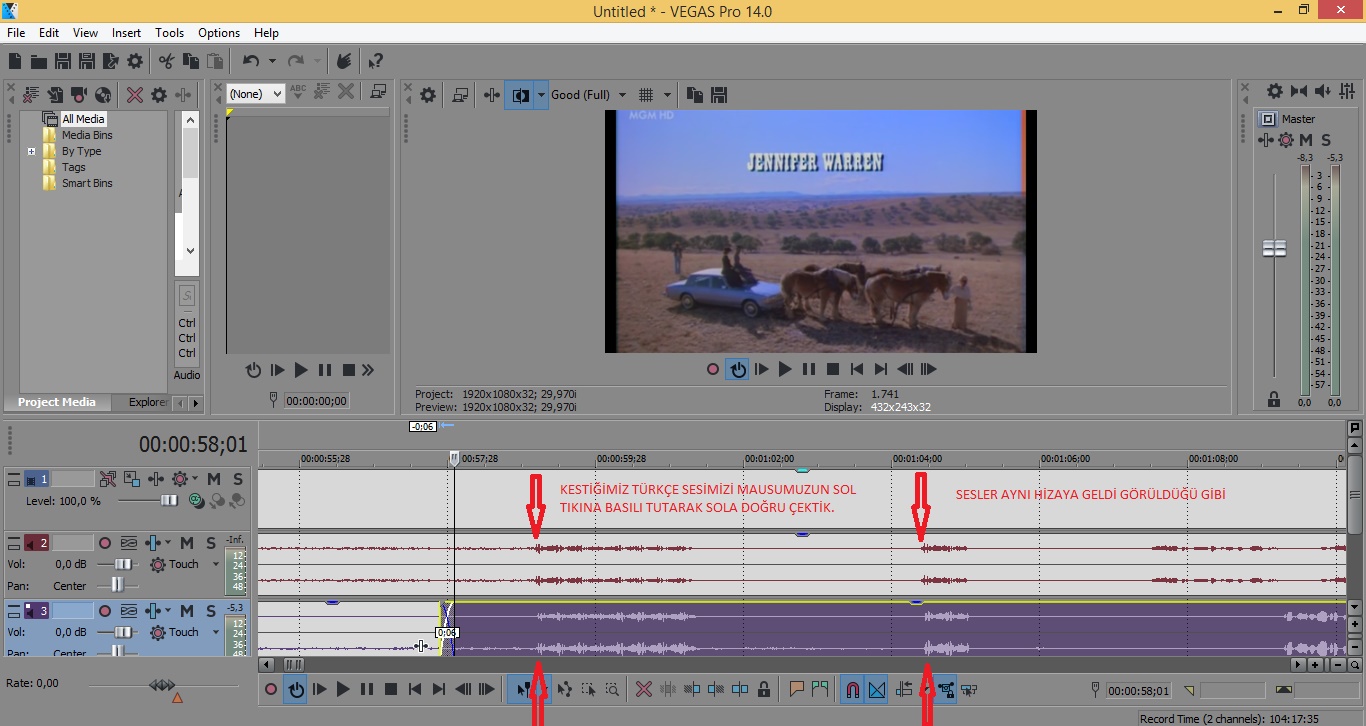
Task: Click the Open project folder icon
Action: [x=39, y=61]
